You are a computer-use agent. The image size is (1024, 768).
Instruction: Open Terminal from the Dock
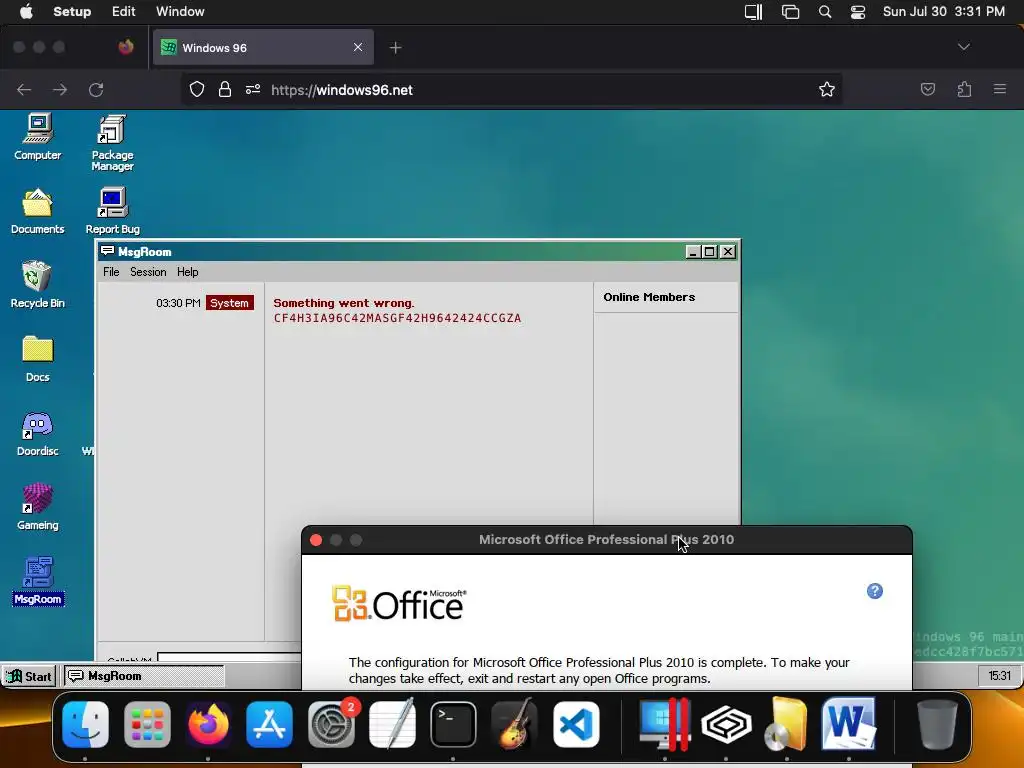pos(453,724)
